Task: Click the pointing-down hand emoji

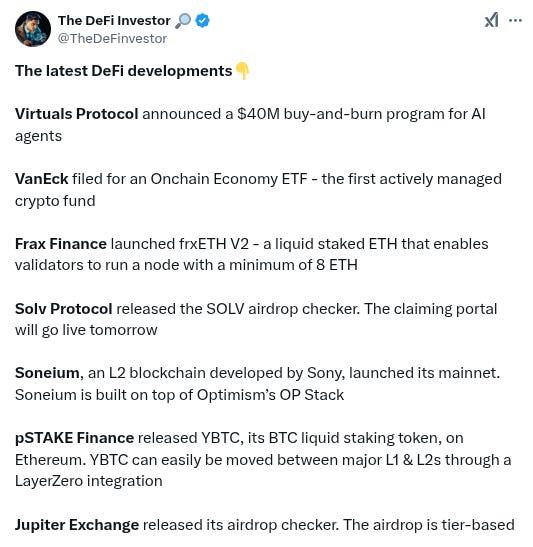Action: coord(242,71)
